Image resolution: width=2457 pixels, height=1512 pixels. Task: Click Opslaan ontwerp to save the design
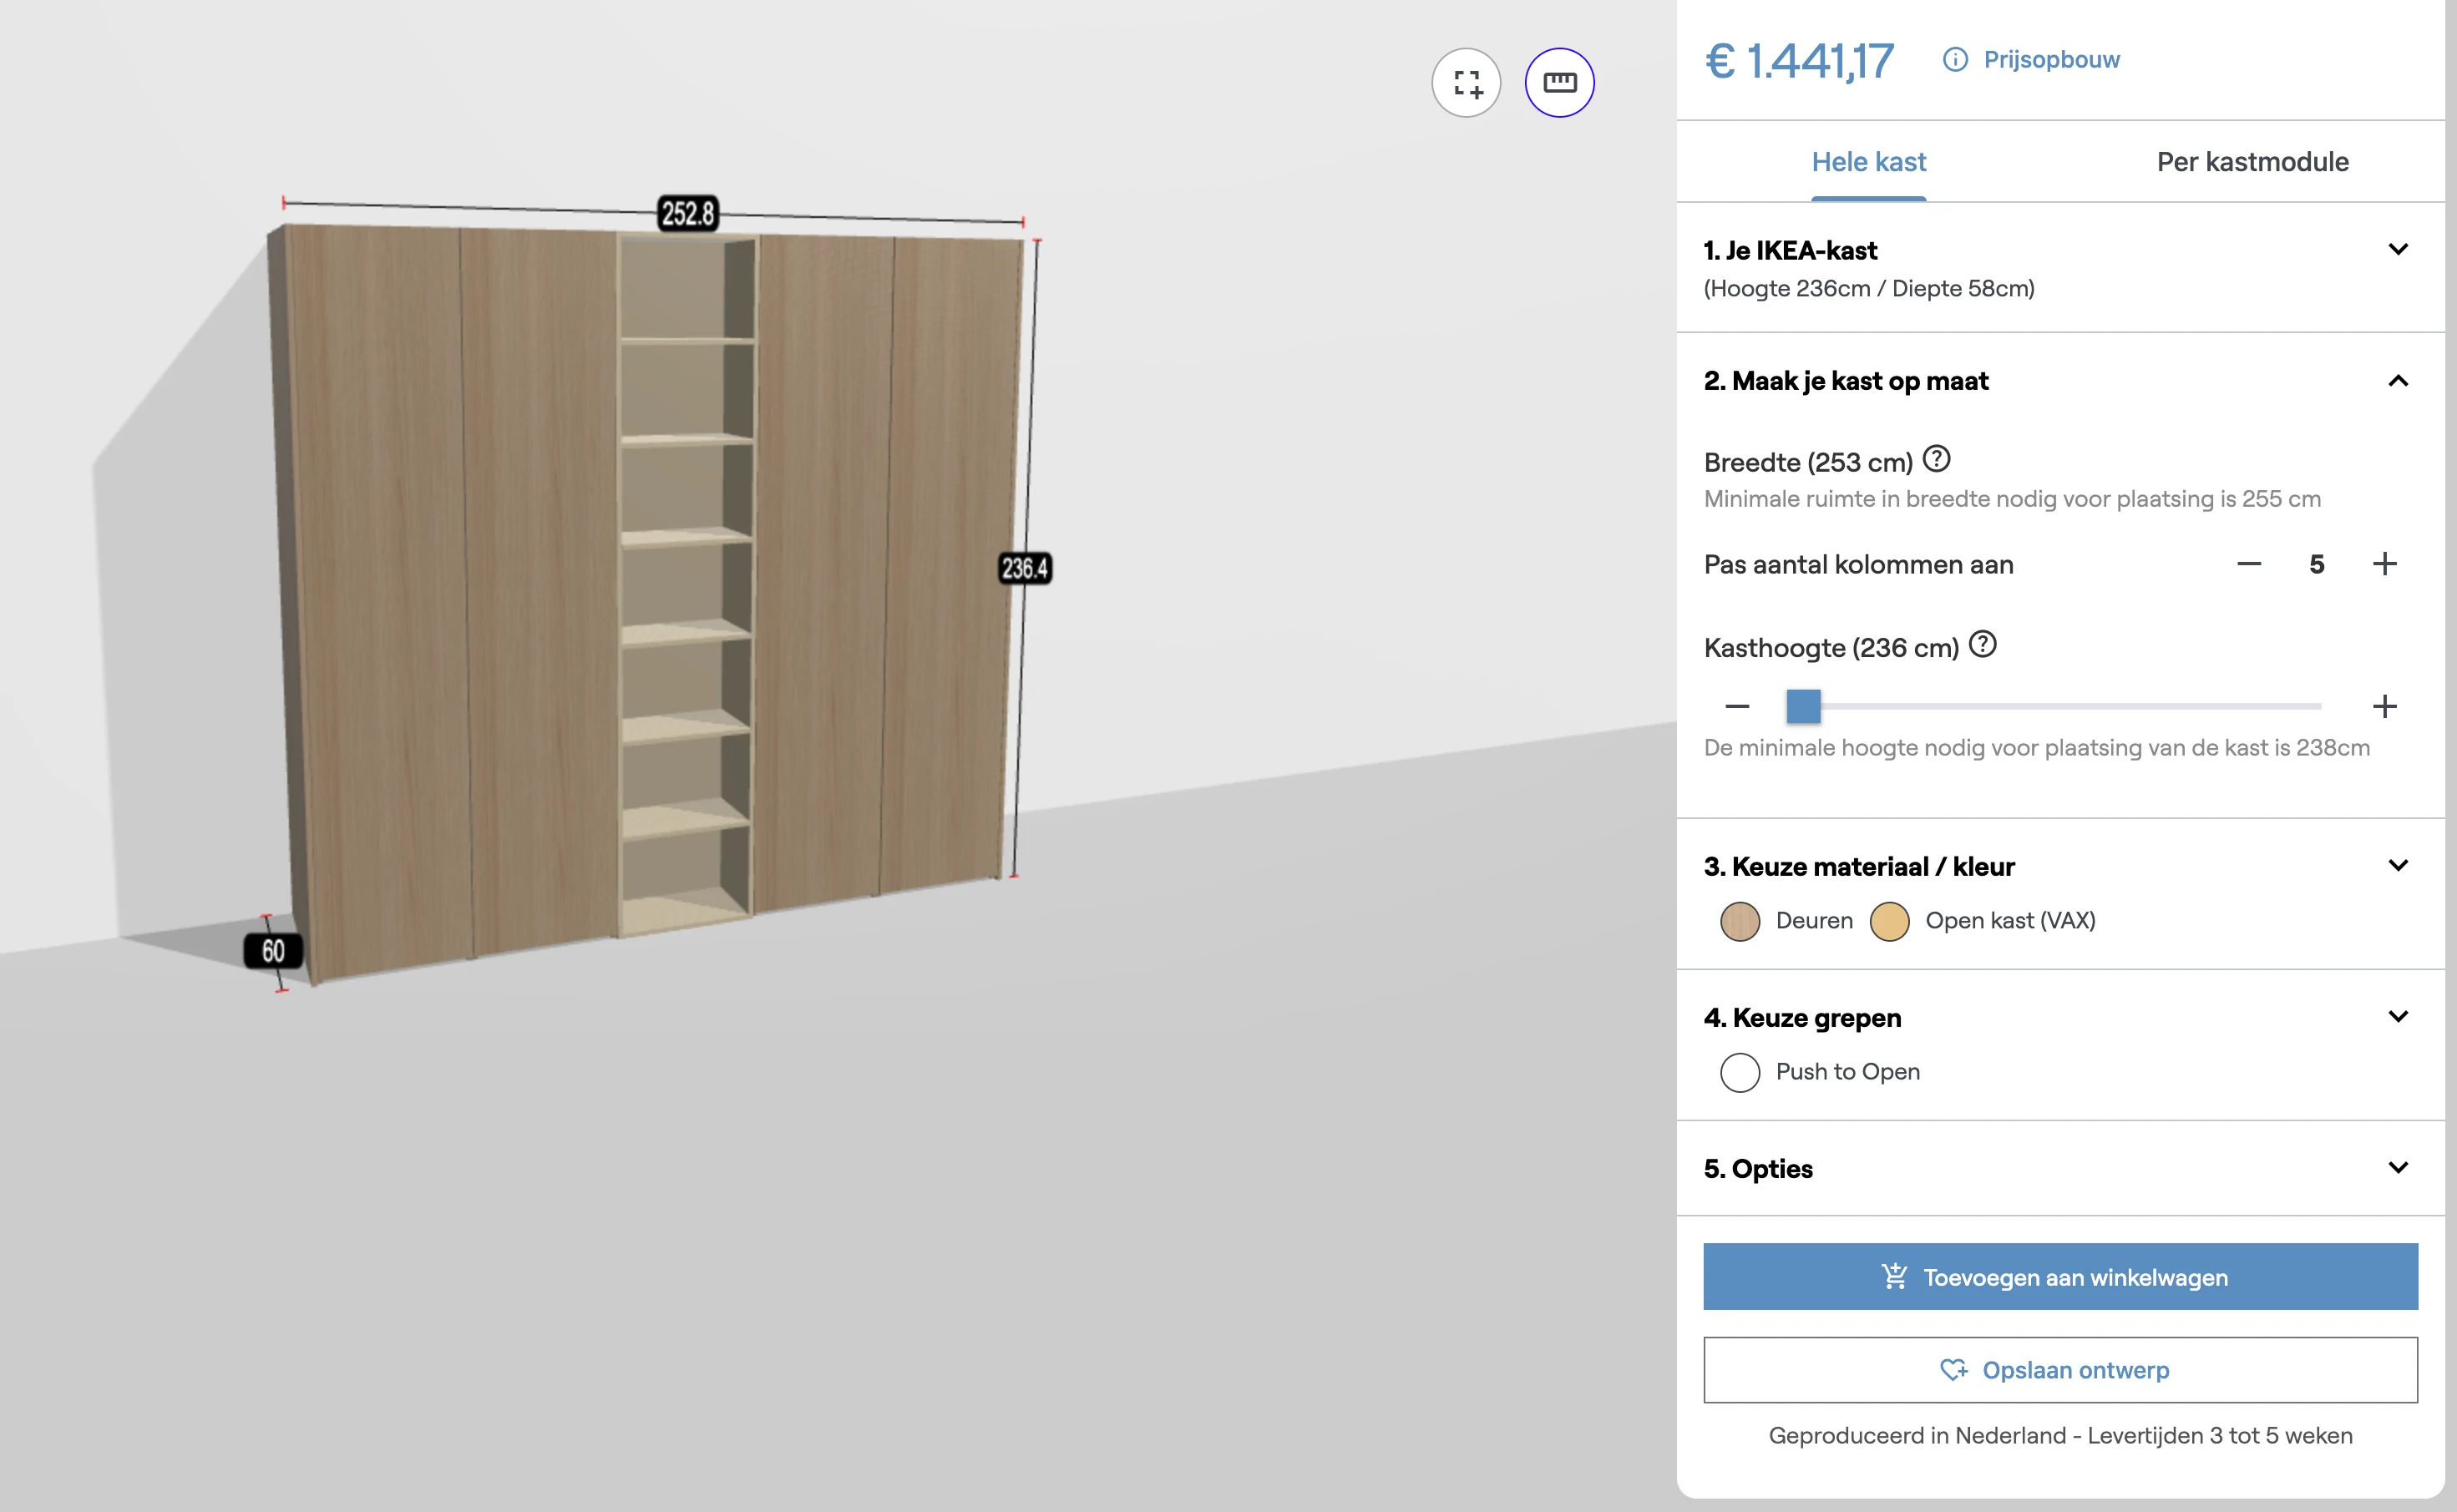tap(2060, 1370)
